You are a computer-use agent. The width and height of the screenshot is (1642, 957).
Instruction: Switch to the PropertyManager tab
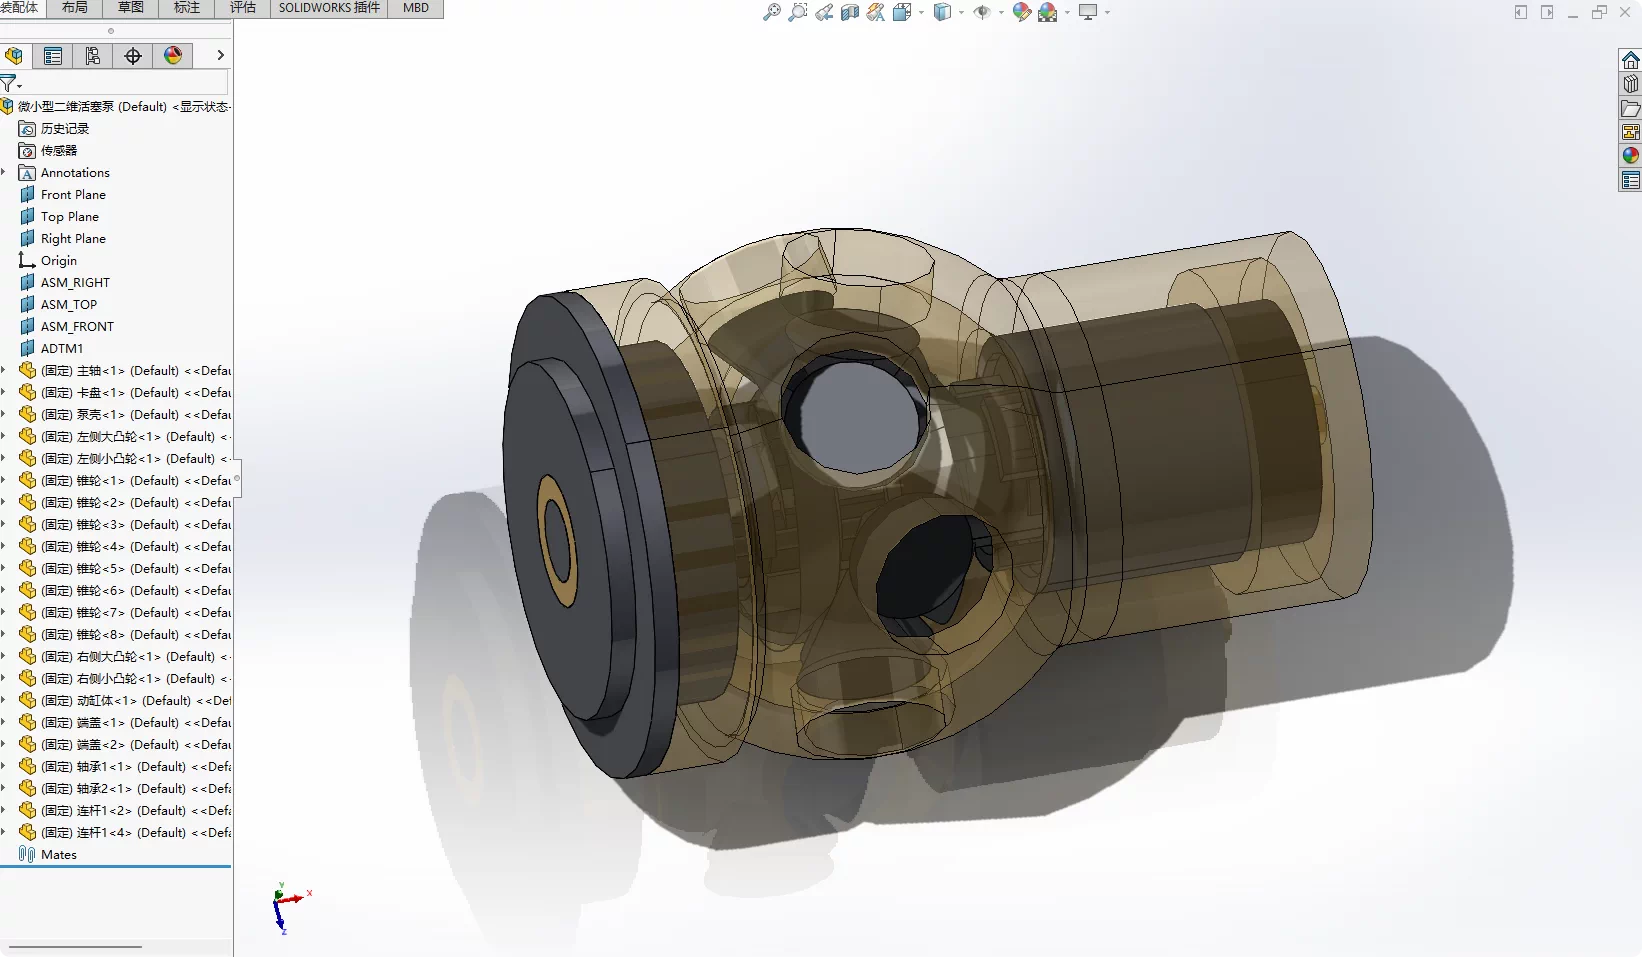[53, 56]
